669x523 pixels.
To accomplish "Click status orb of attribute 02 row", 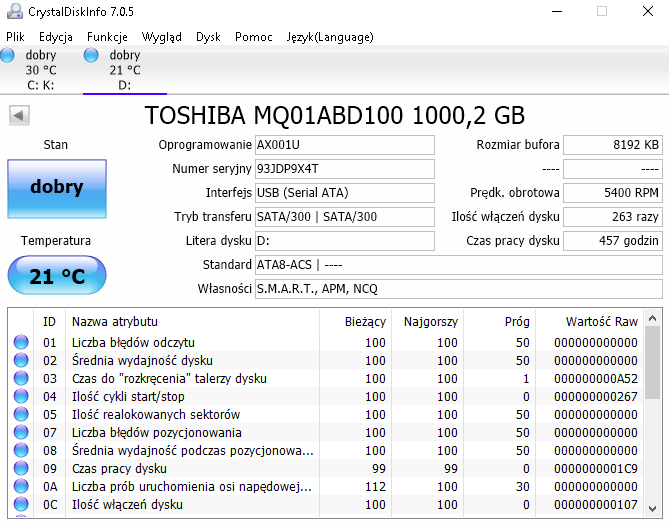I will 21,360.
